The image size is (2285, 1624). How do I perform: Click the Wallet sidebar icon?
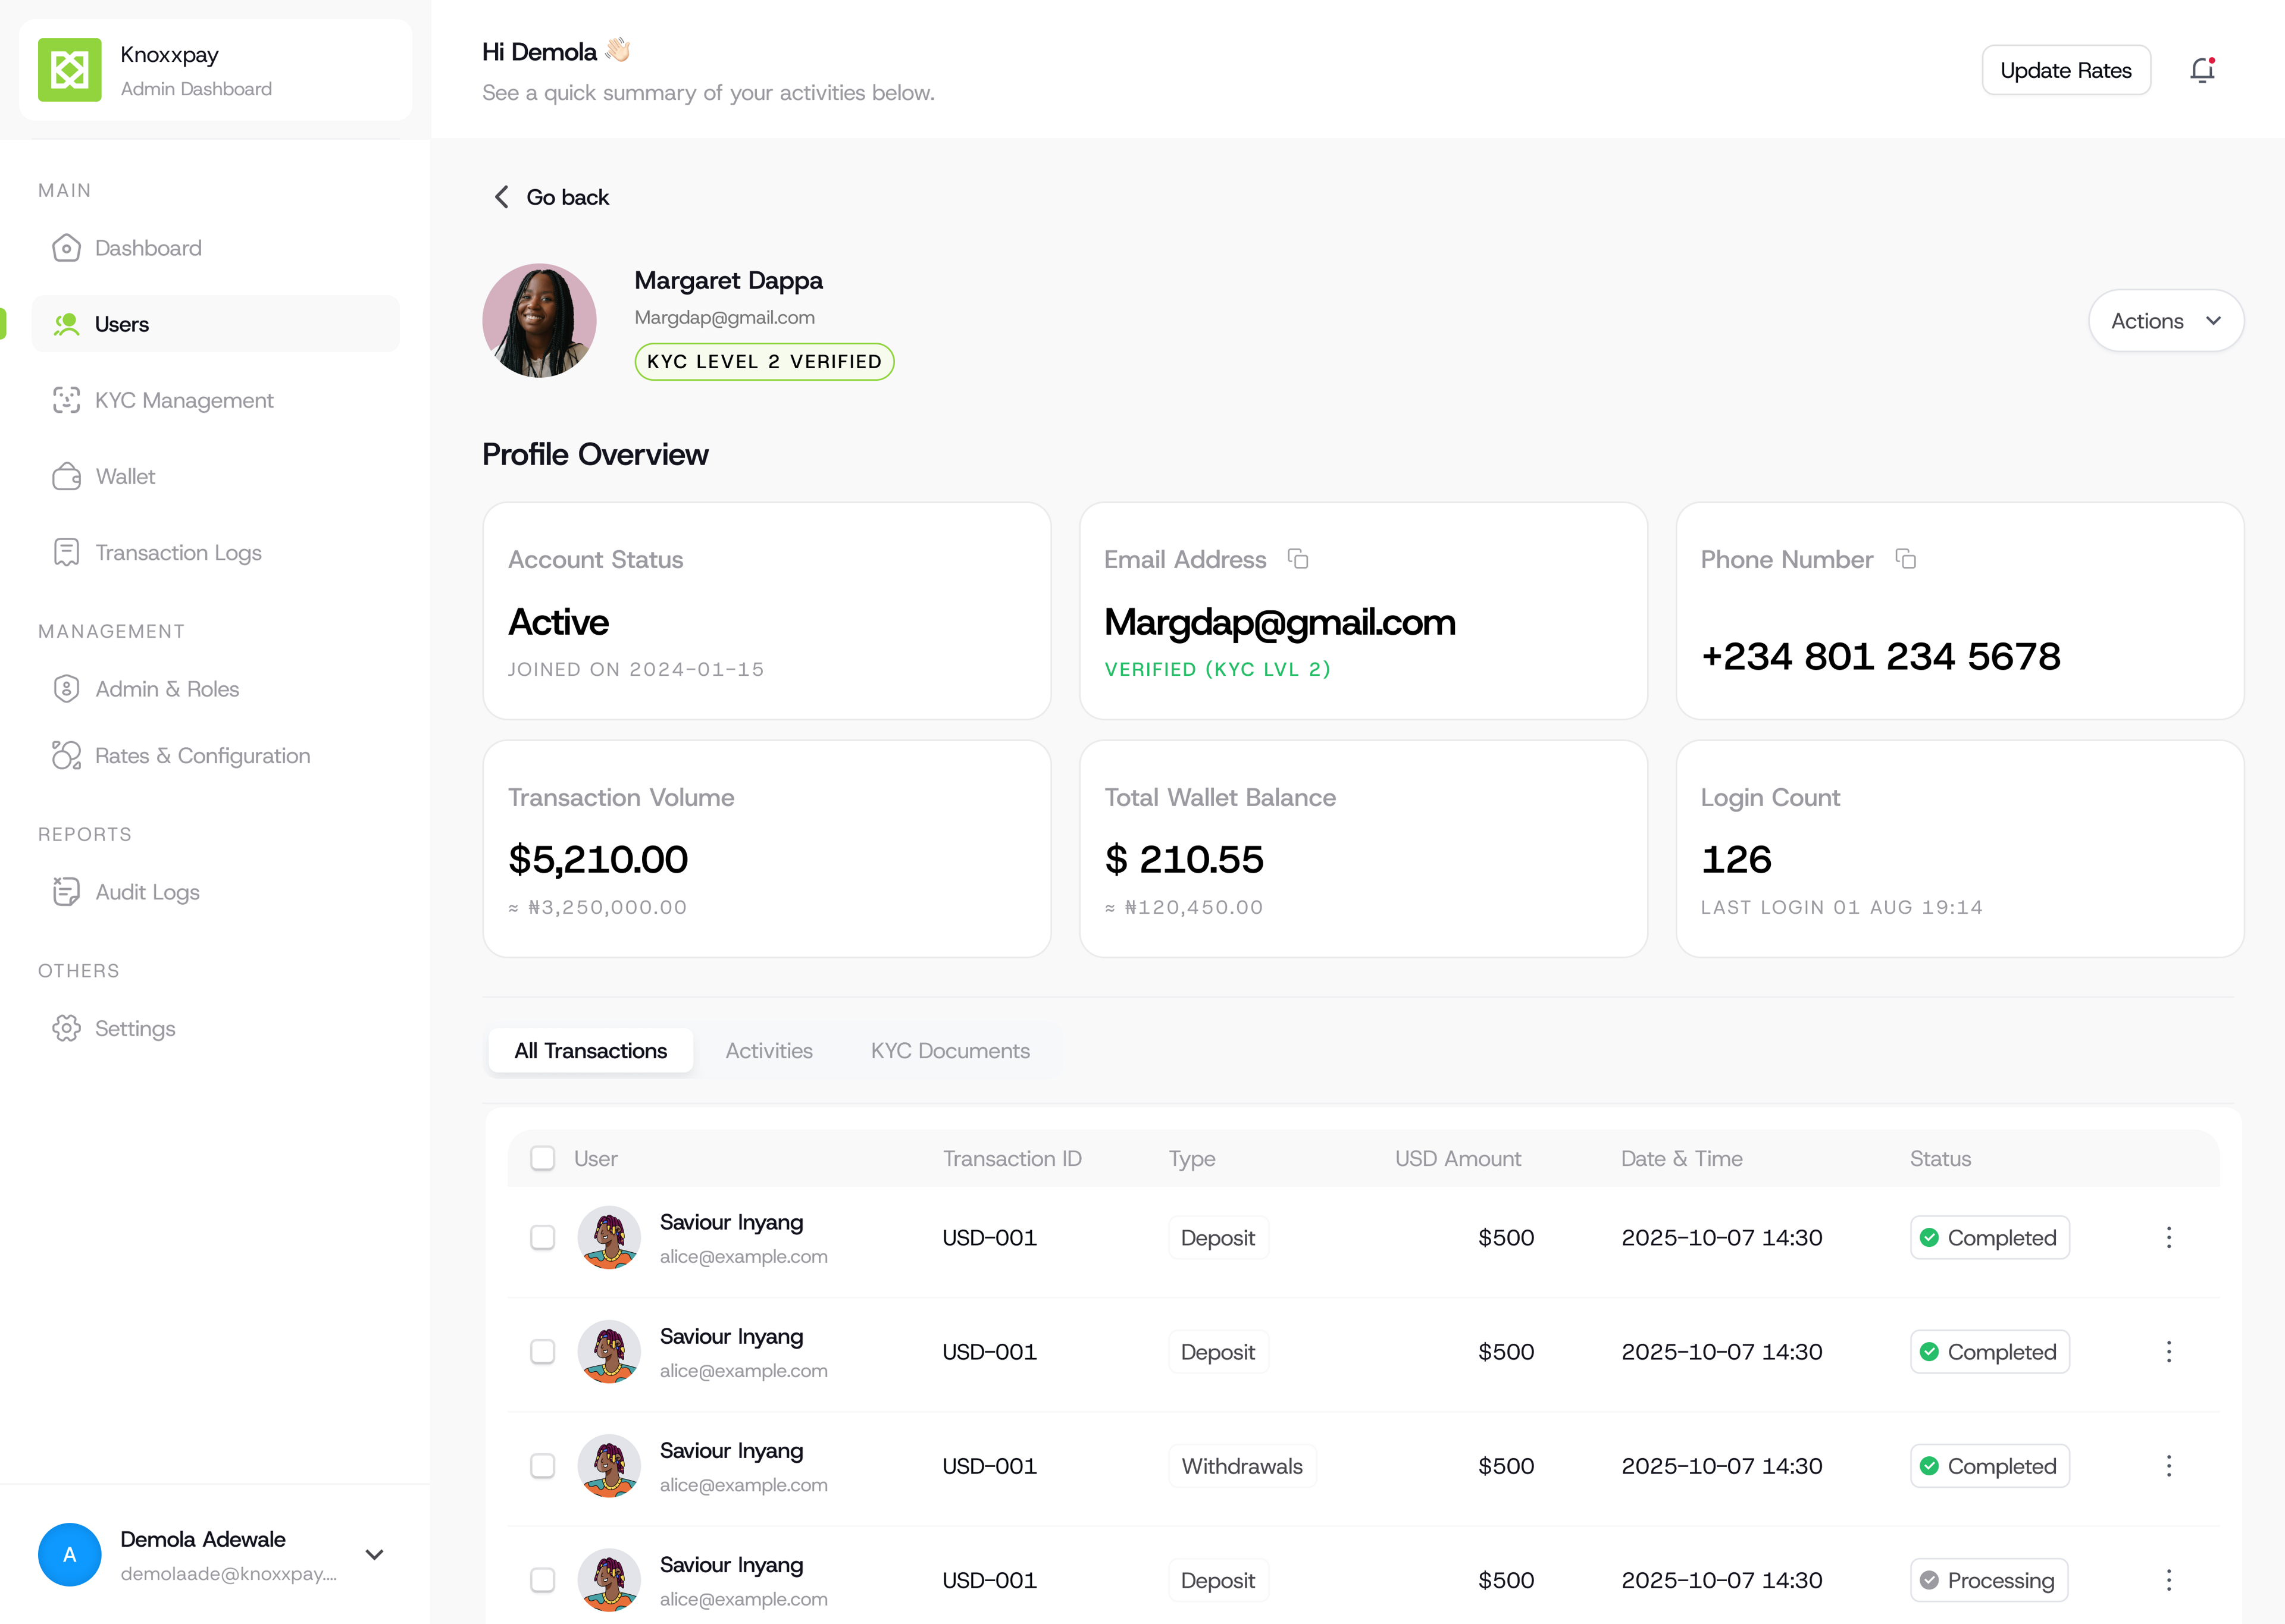(66, 476)
